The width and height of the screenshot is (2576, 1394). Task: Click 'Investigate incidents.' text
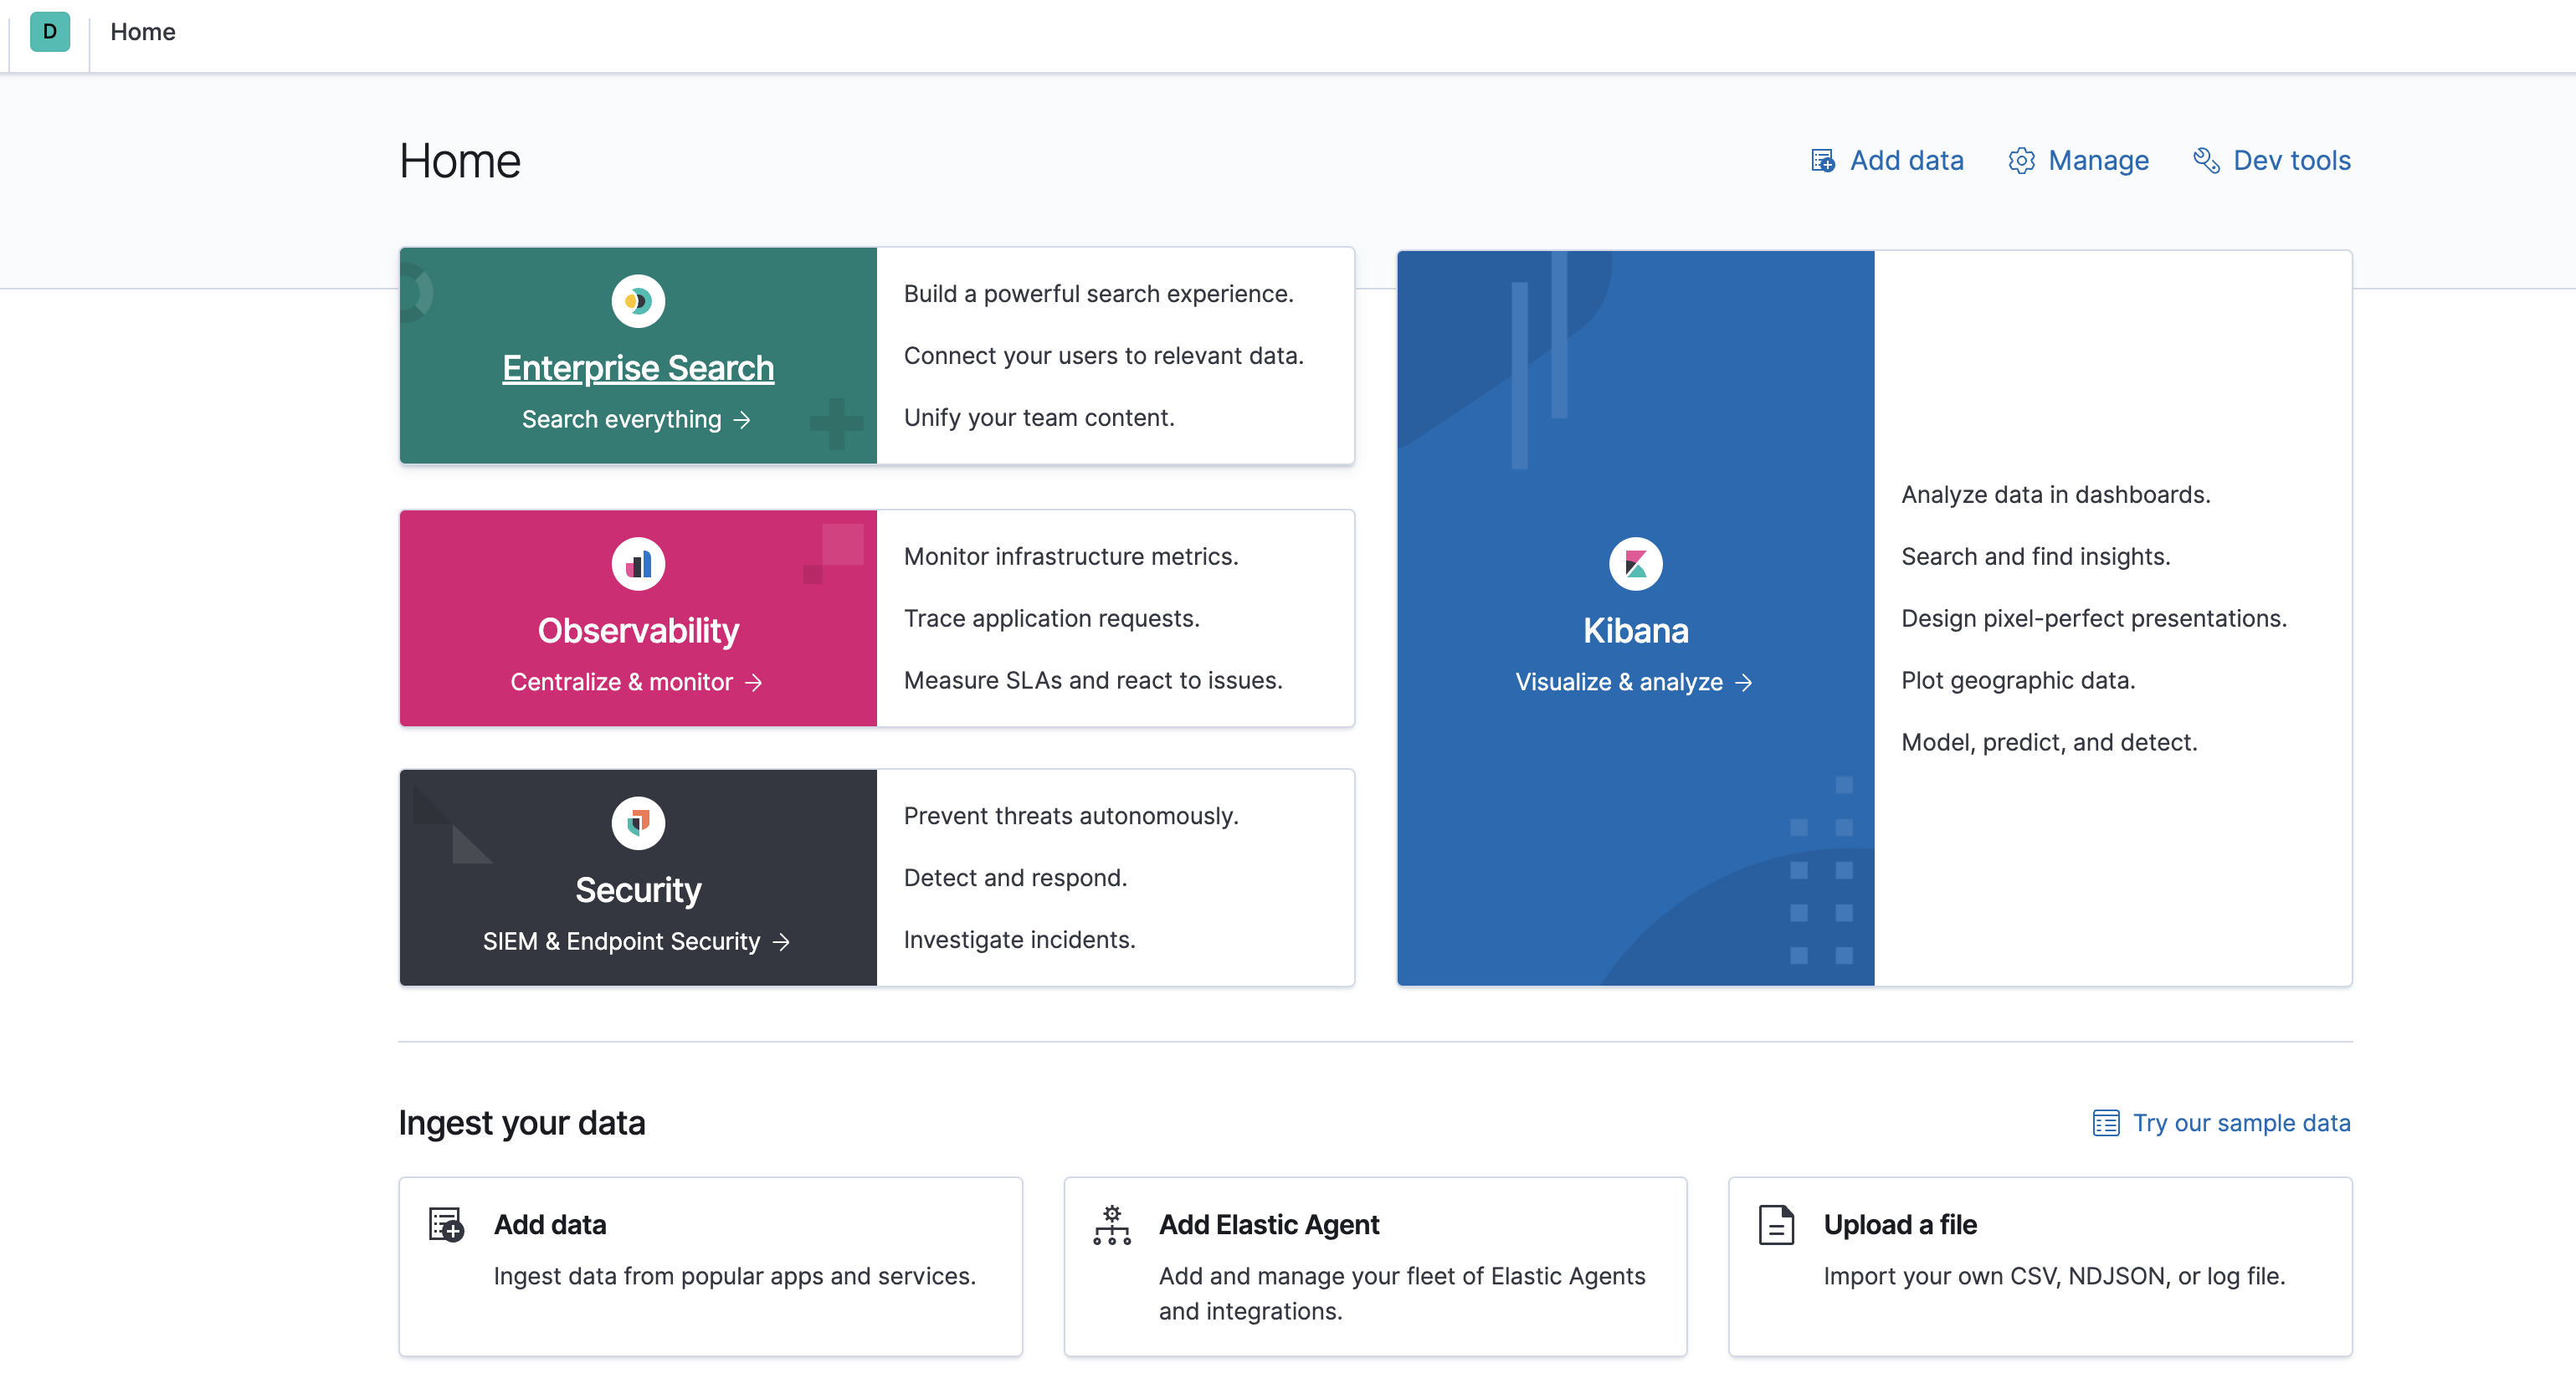coord(1019,940)
